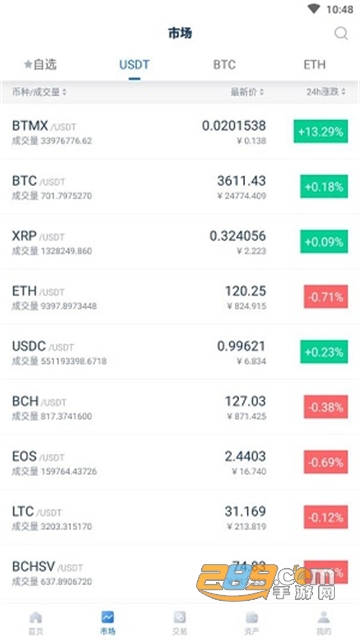Screen dimensions: 360x640
Task: Toggle the -0.71% ETH change badge
Action: pos(326,297)
